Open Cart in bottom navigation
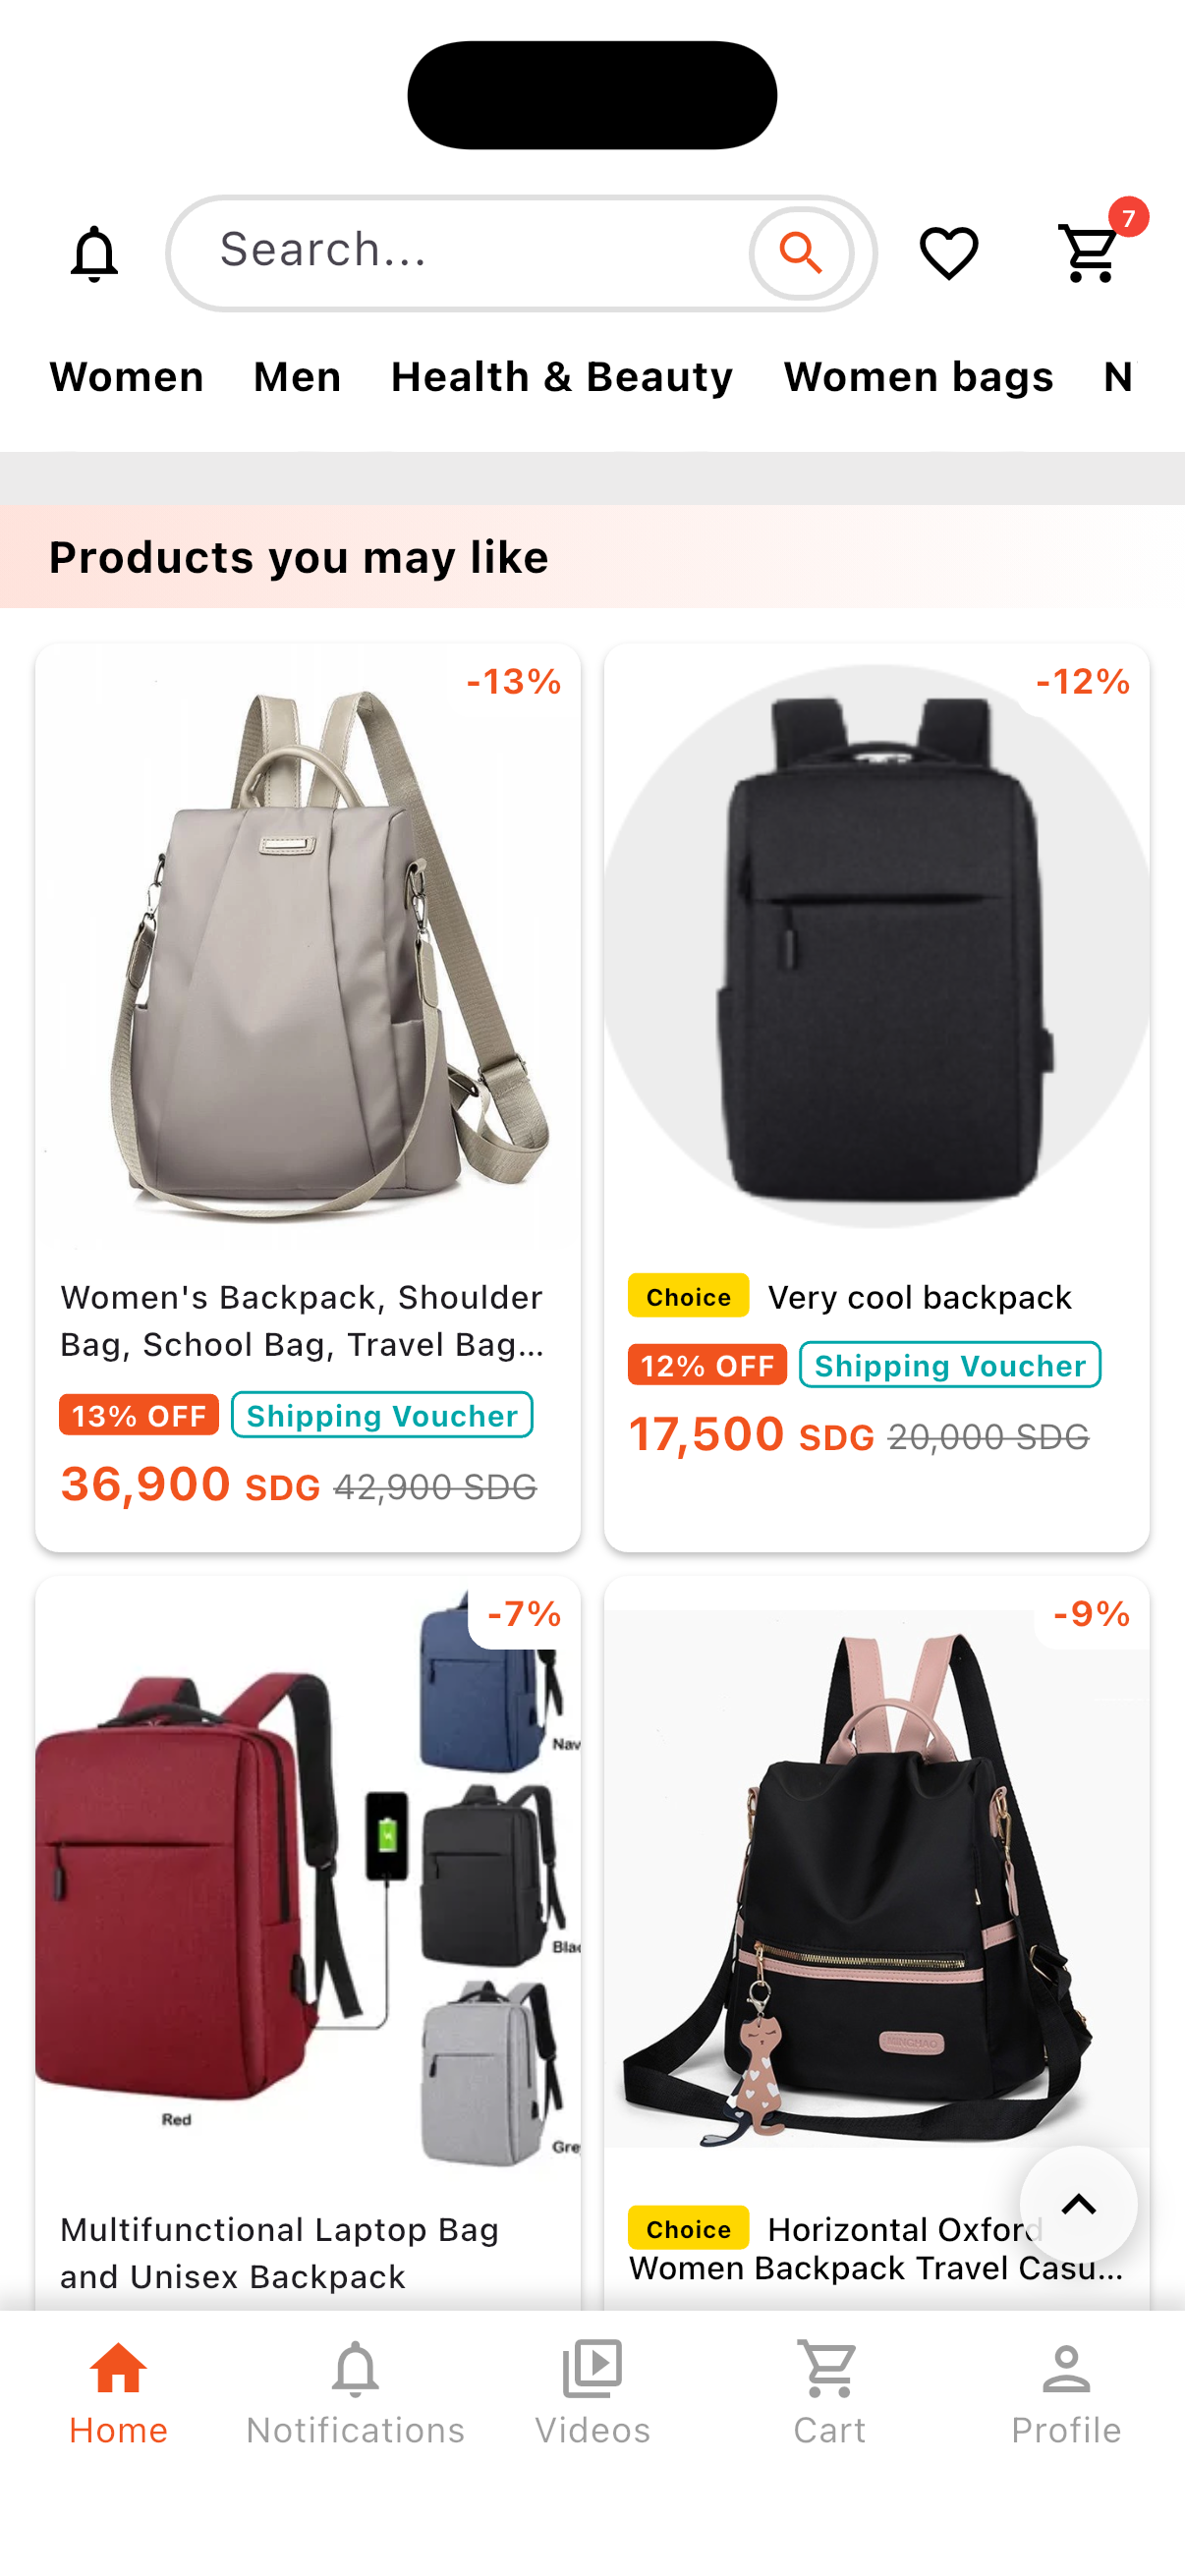This screenshot has width=1185, height=2576. (x=829, y=2393)
